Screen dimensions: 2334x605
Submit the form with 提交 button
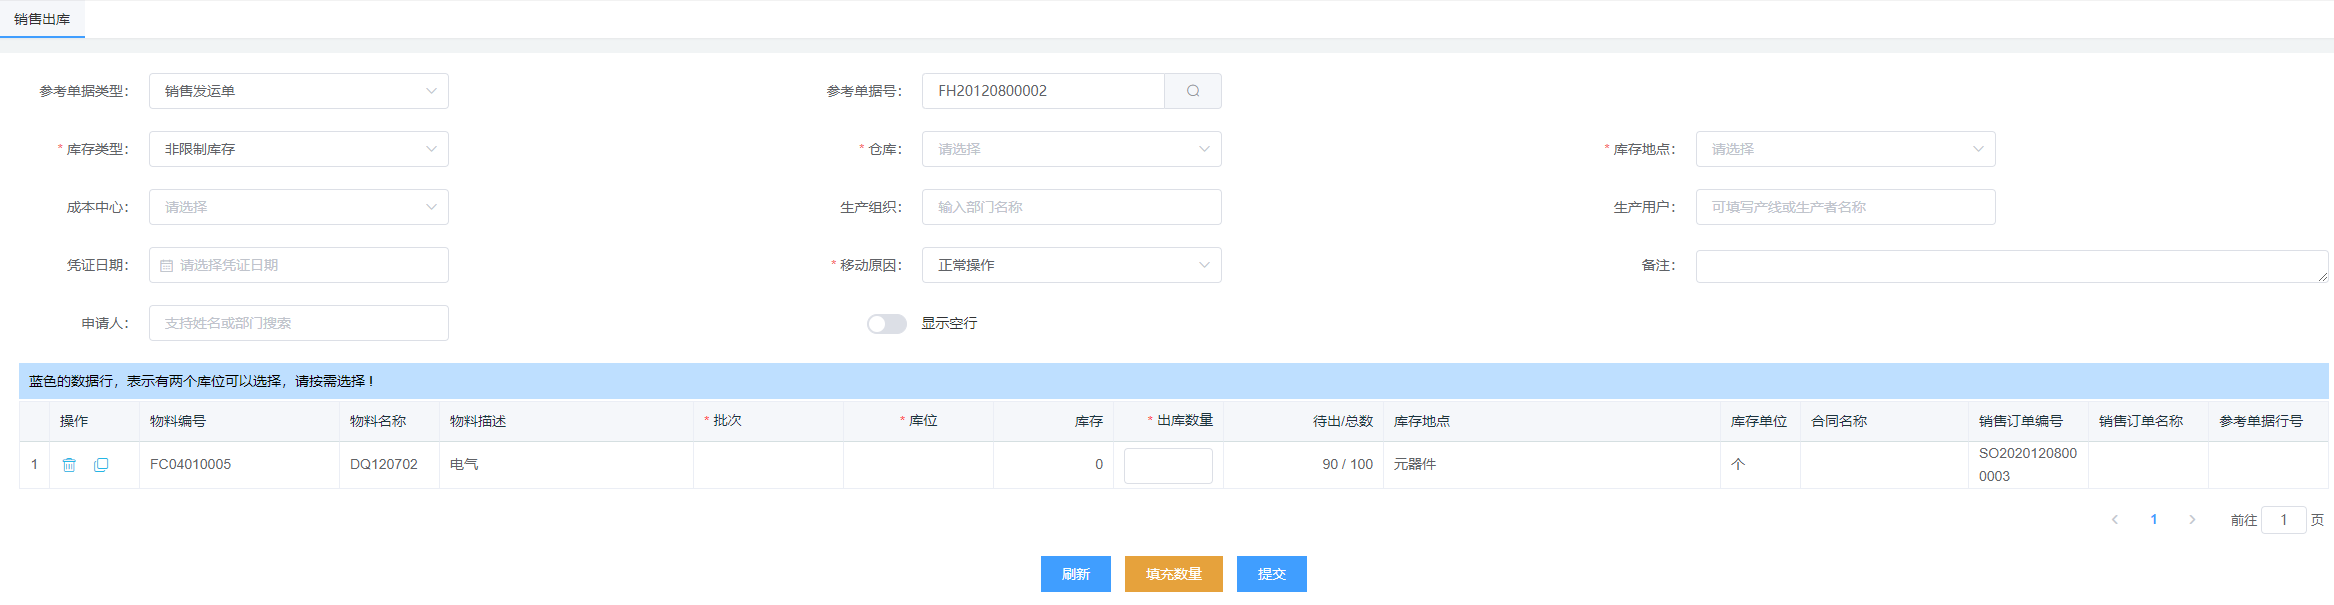point(1271,574)
